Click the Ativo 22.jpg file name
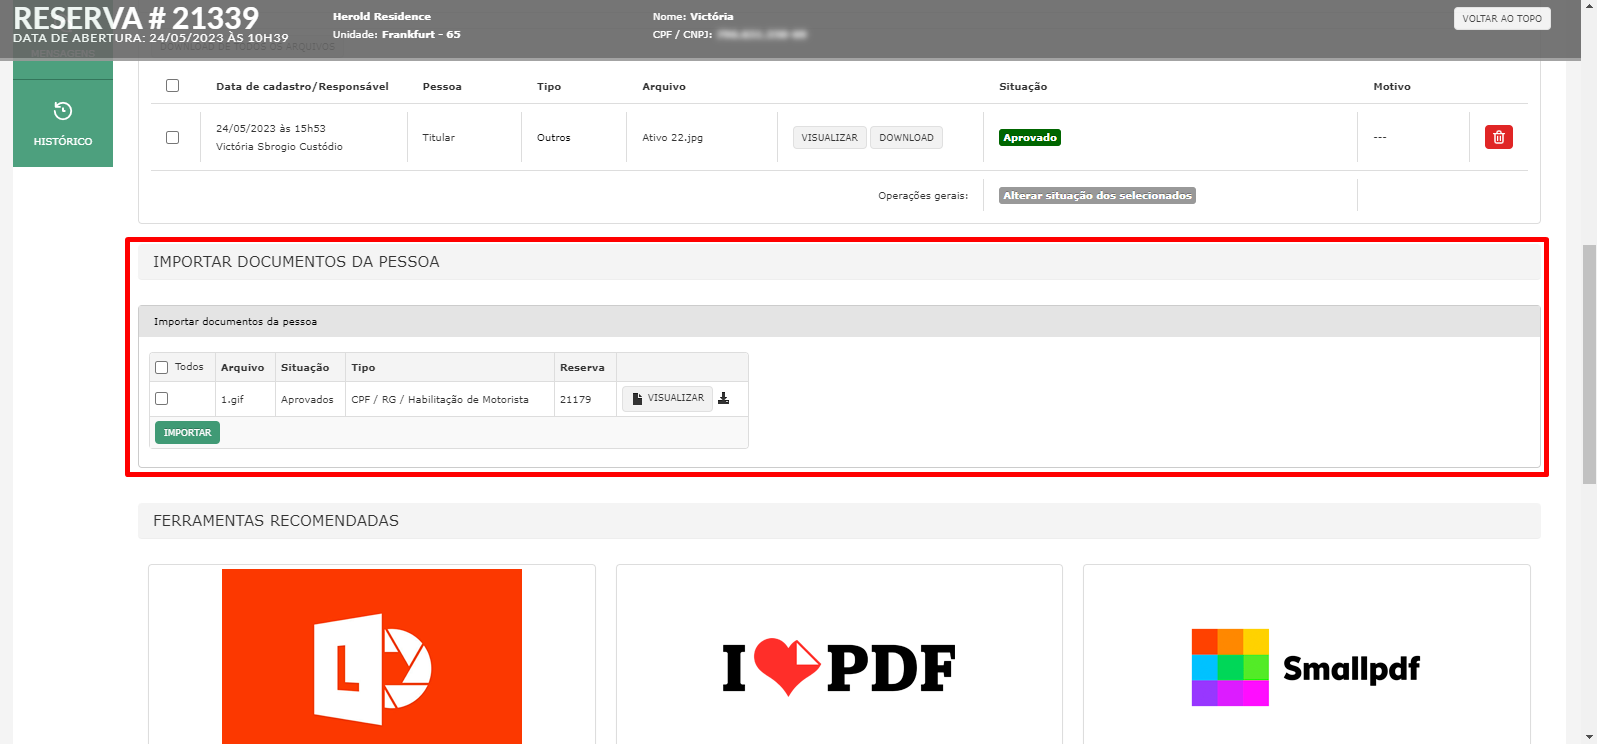The height and width of the screenshot is (744, 1597). [x=672, y=138]
